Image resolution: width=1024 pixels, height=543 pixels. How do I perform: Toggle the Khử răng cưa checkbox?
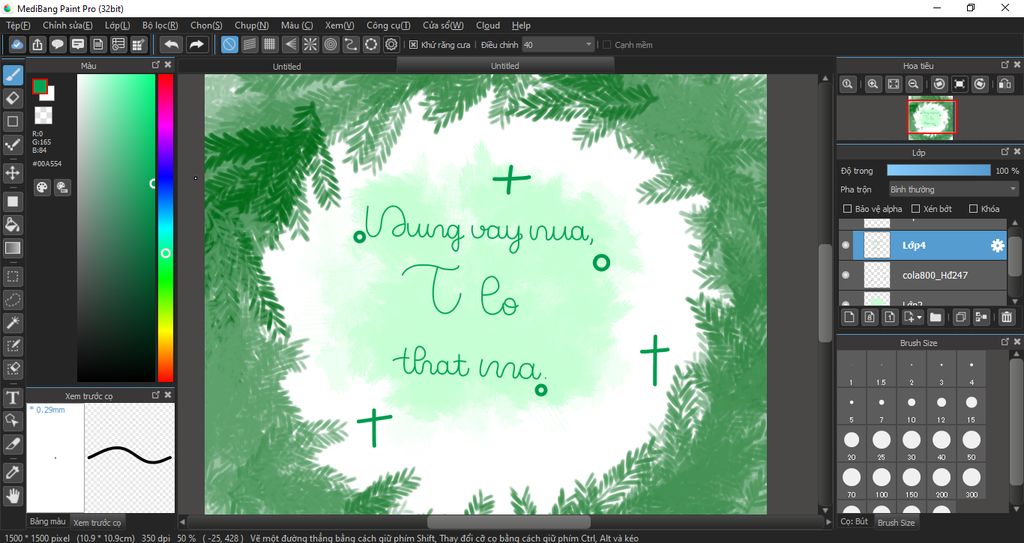413,45
